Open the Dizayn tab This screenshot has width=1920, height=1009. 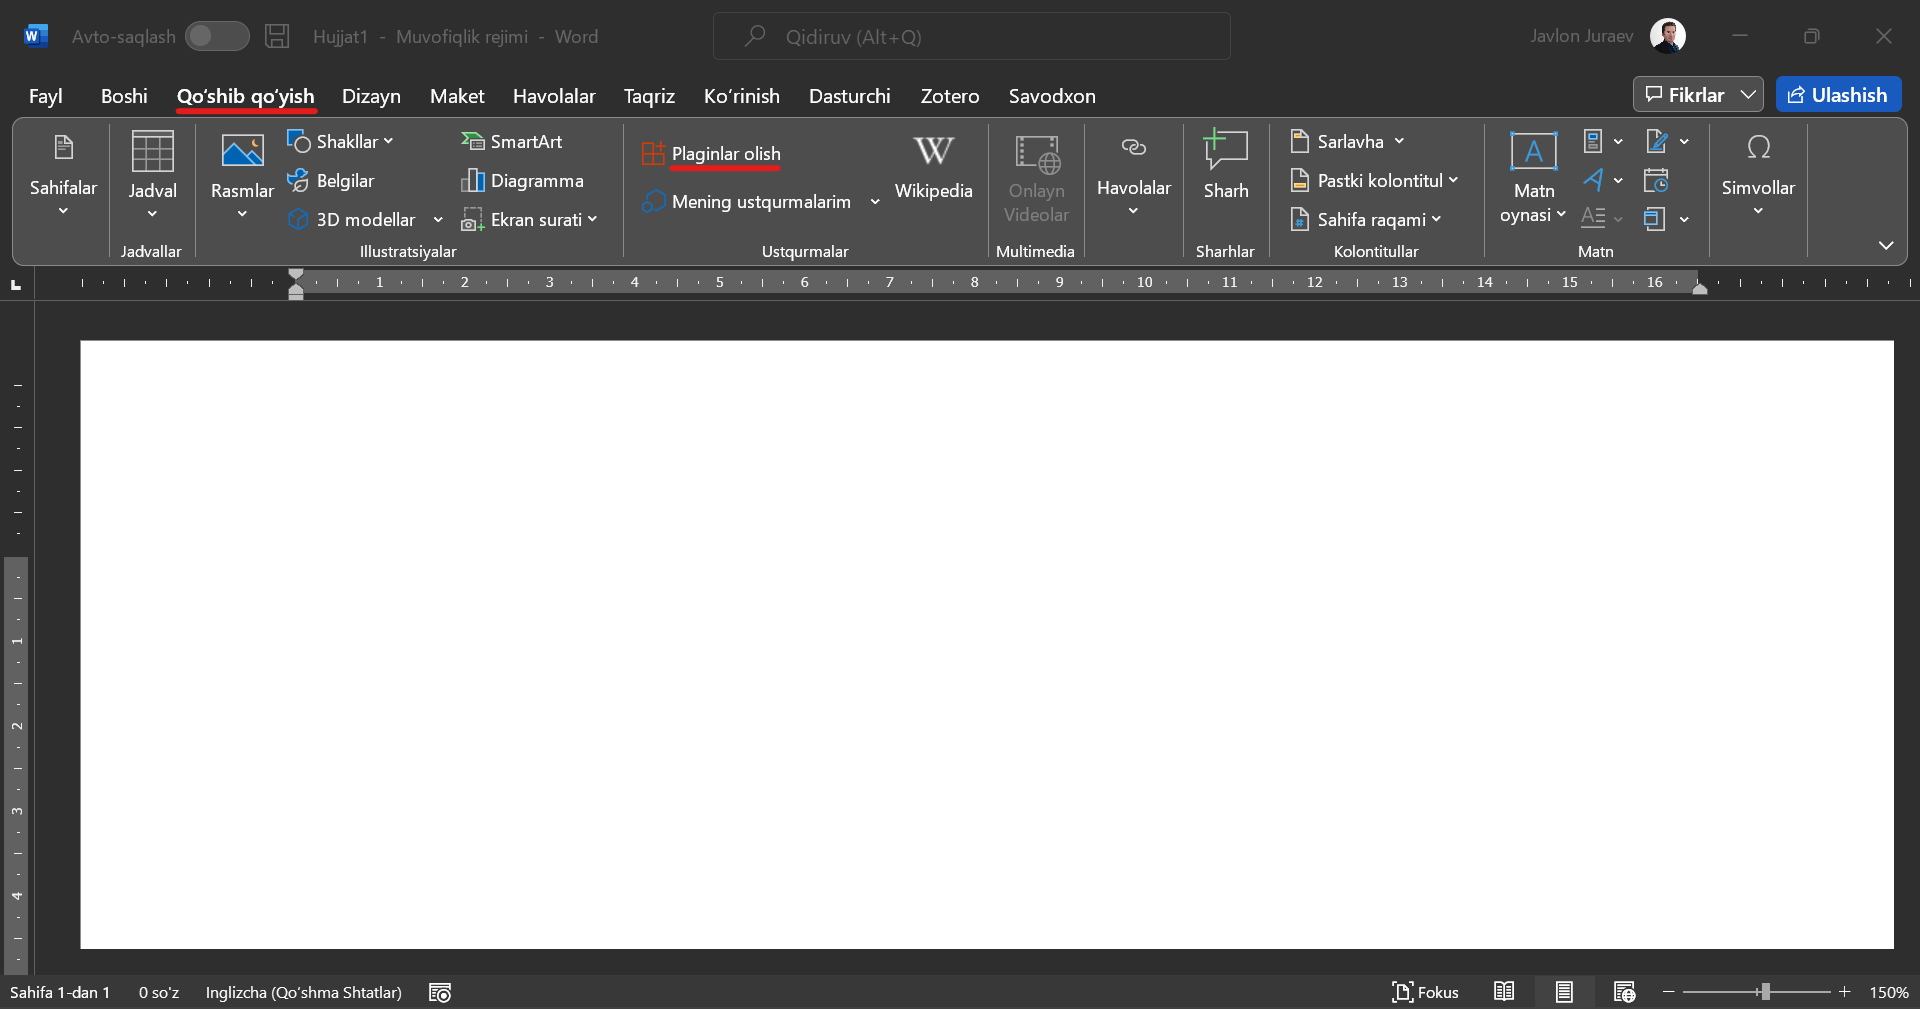(x=371, y=96)
